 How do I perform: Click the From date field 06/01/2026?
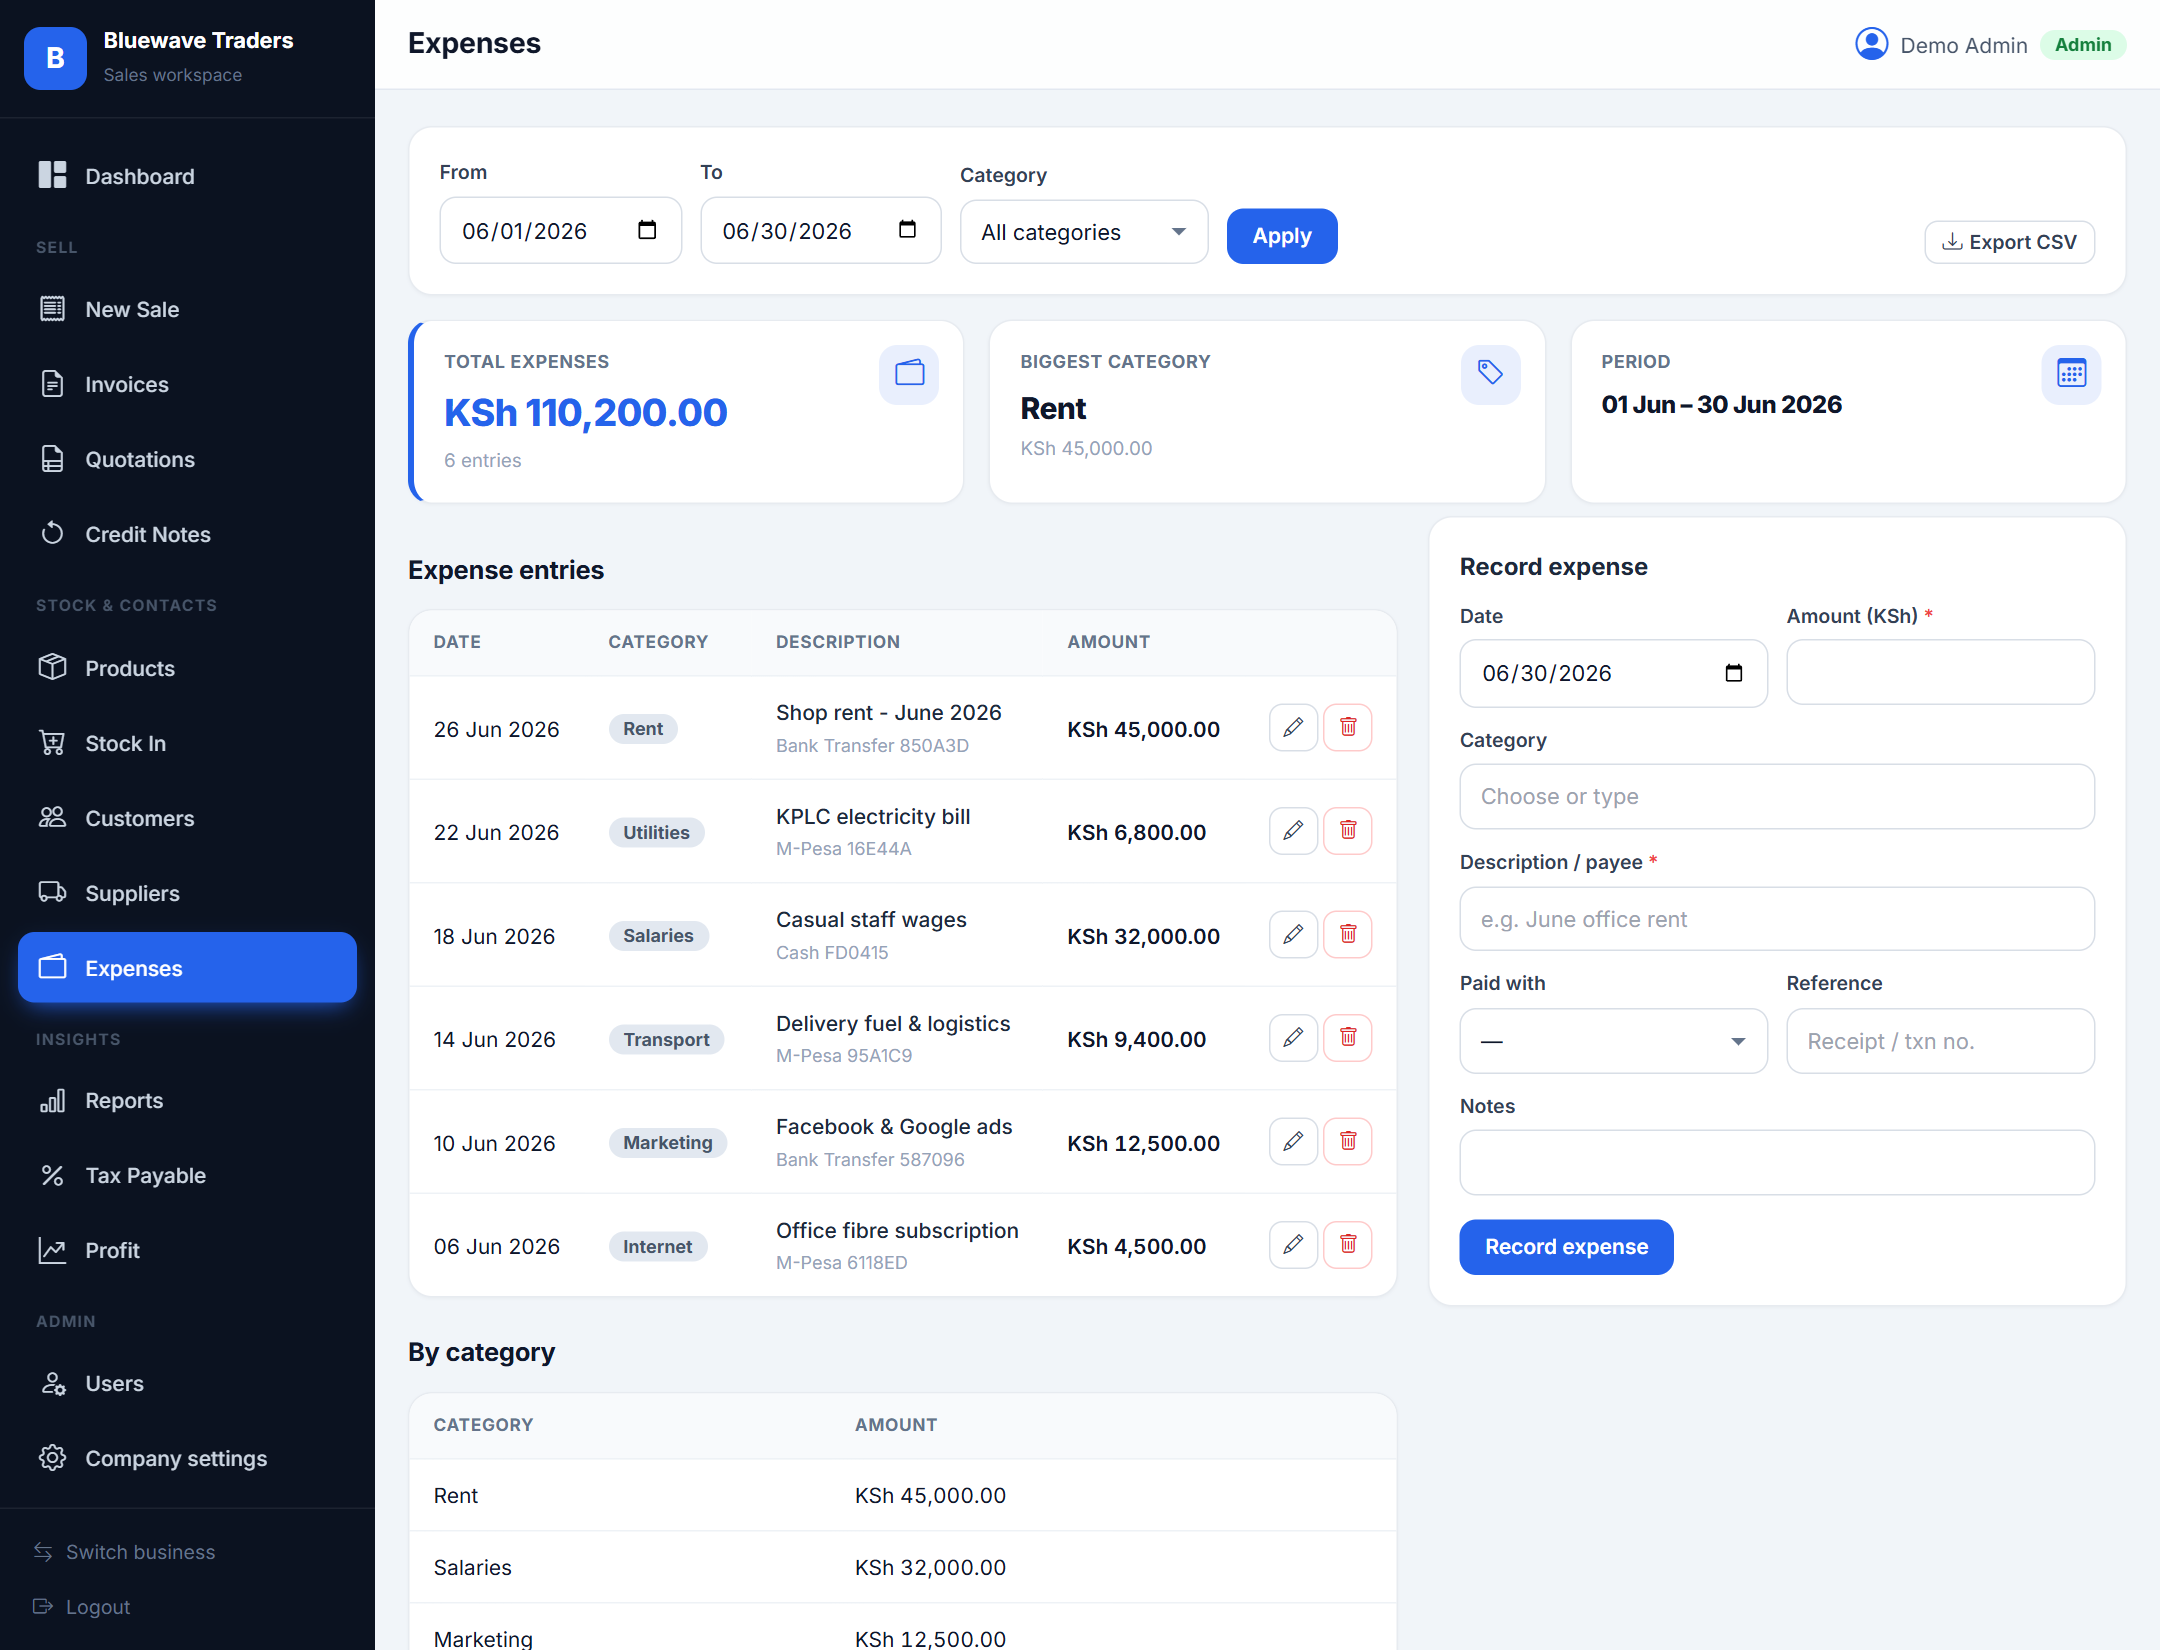coord(560,230)
